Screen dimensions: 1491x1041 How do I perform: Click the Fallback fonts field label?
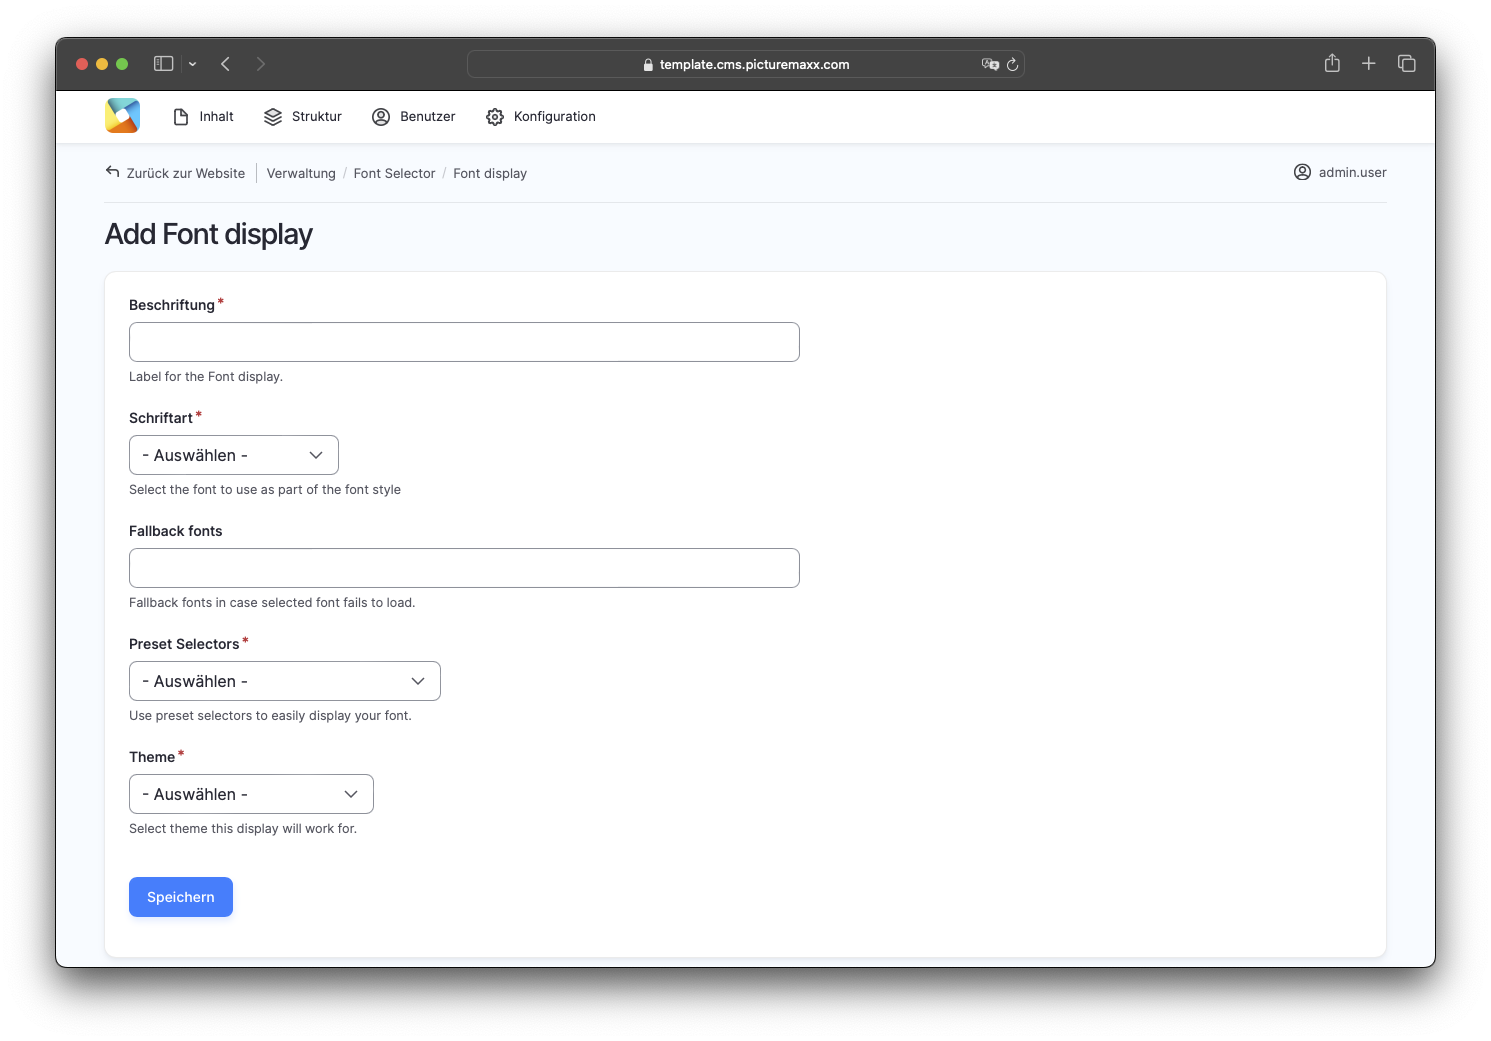[x=176, y=531]
